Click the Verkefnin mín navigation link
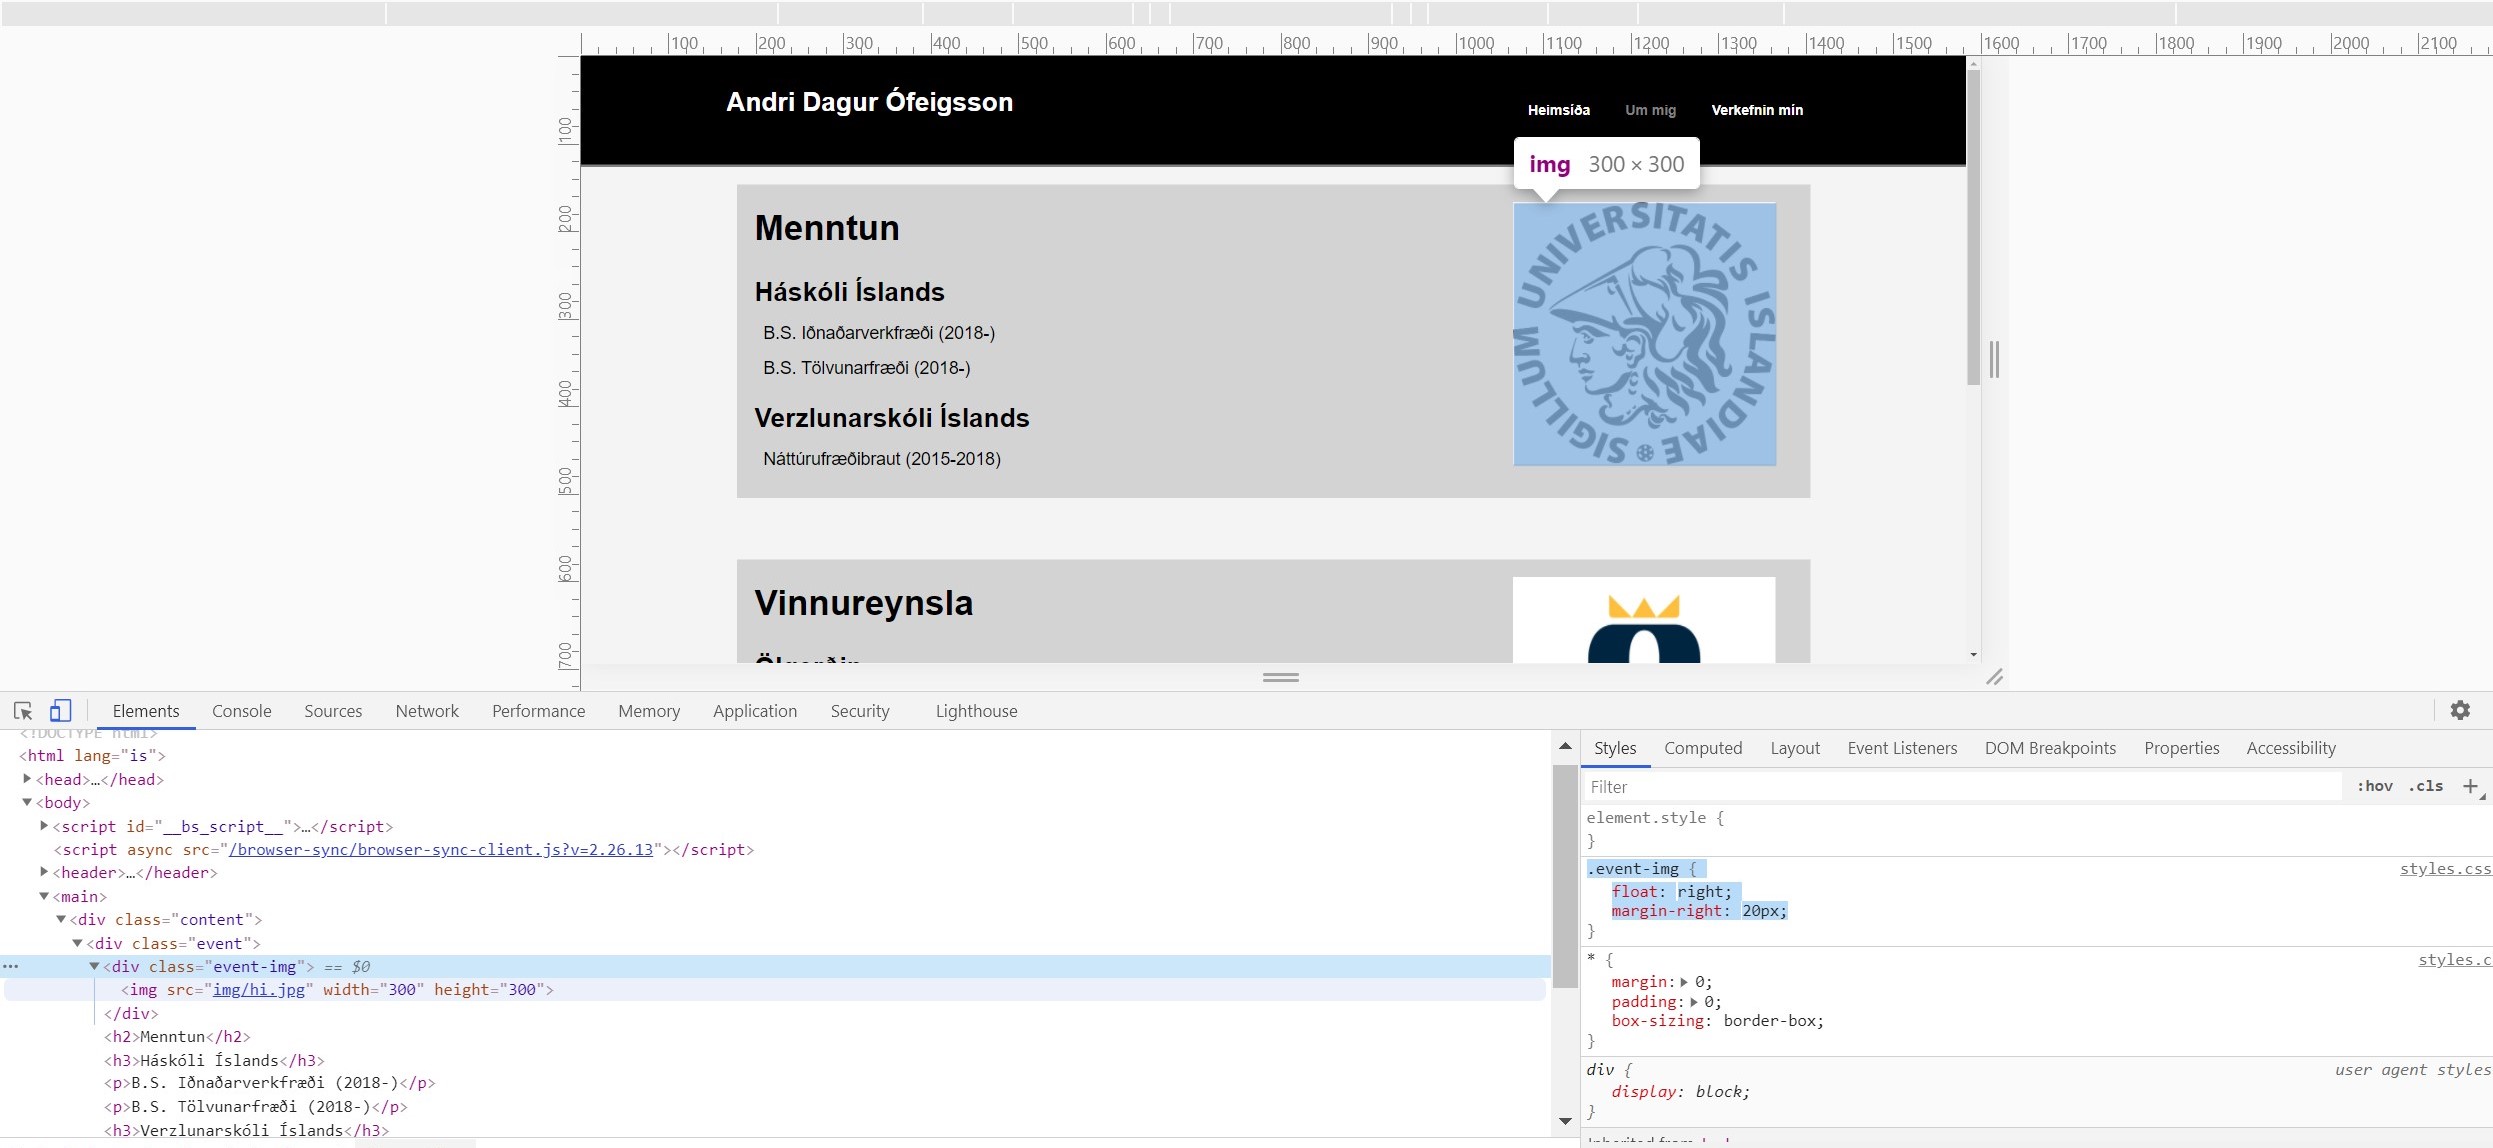The image size is (2493, 1148). [1757, 110]
